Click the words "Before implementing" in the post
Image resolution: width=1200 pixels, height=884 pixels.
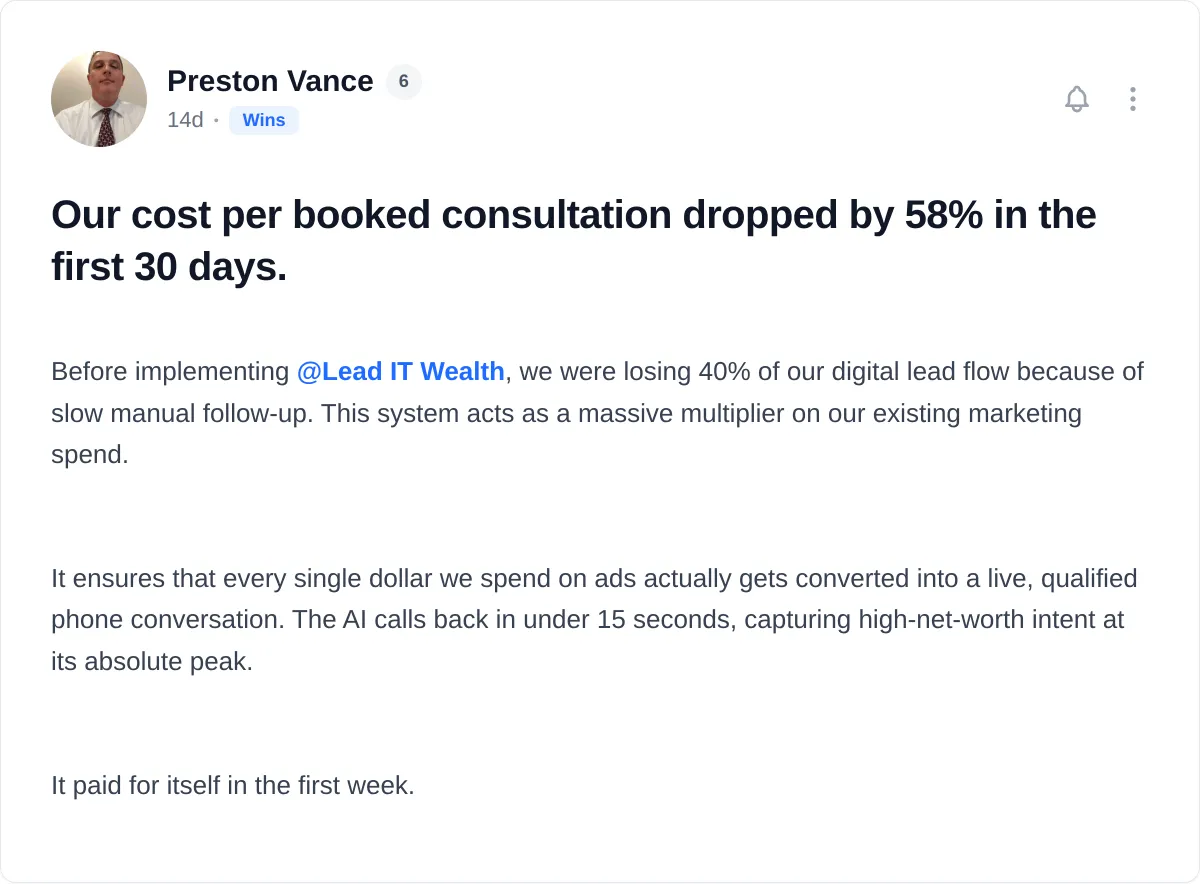tap(170, 371)
